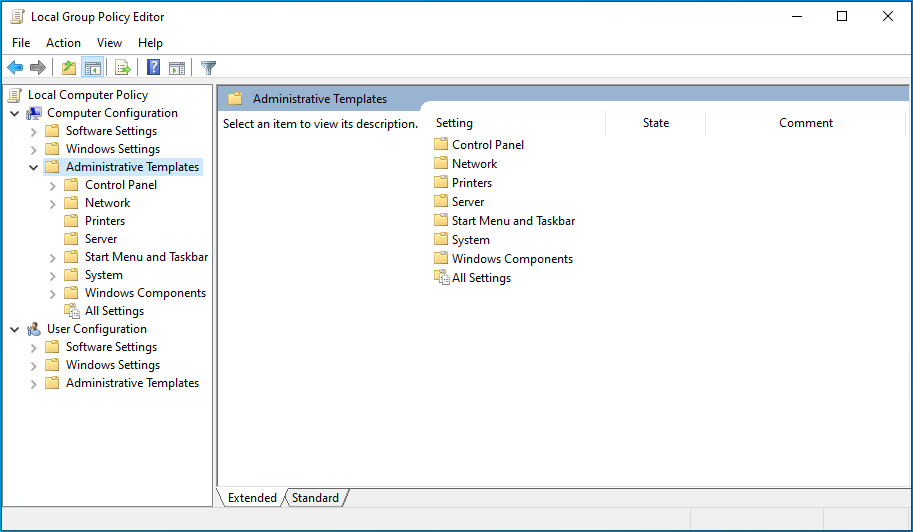Image resolution: width=913 pixels, height=532 pixels.
Task: Select Local Computer Policy root node
Action: click(87, 95)
